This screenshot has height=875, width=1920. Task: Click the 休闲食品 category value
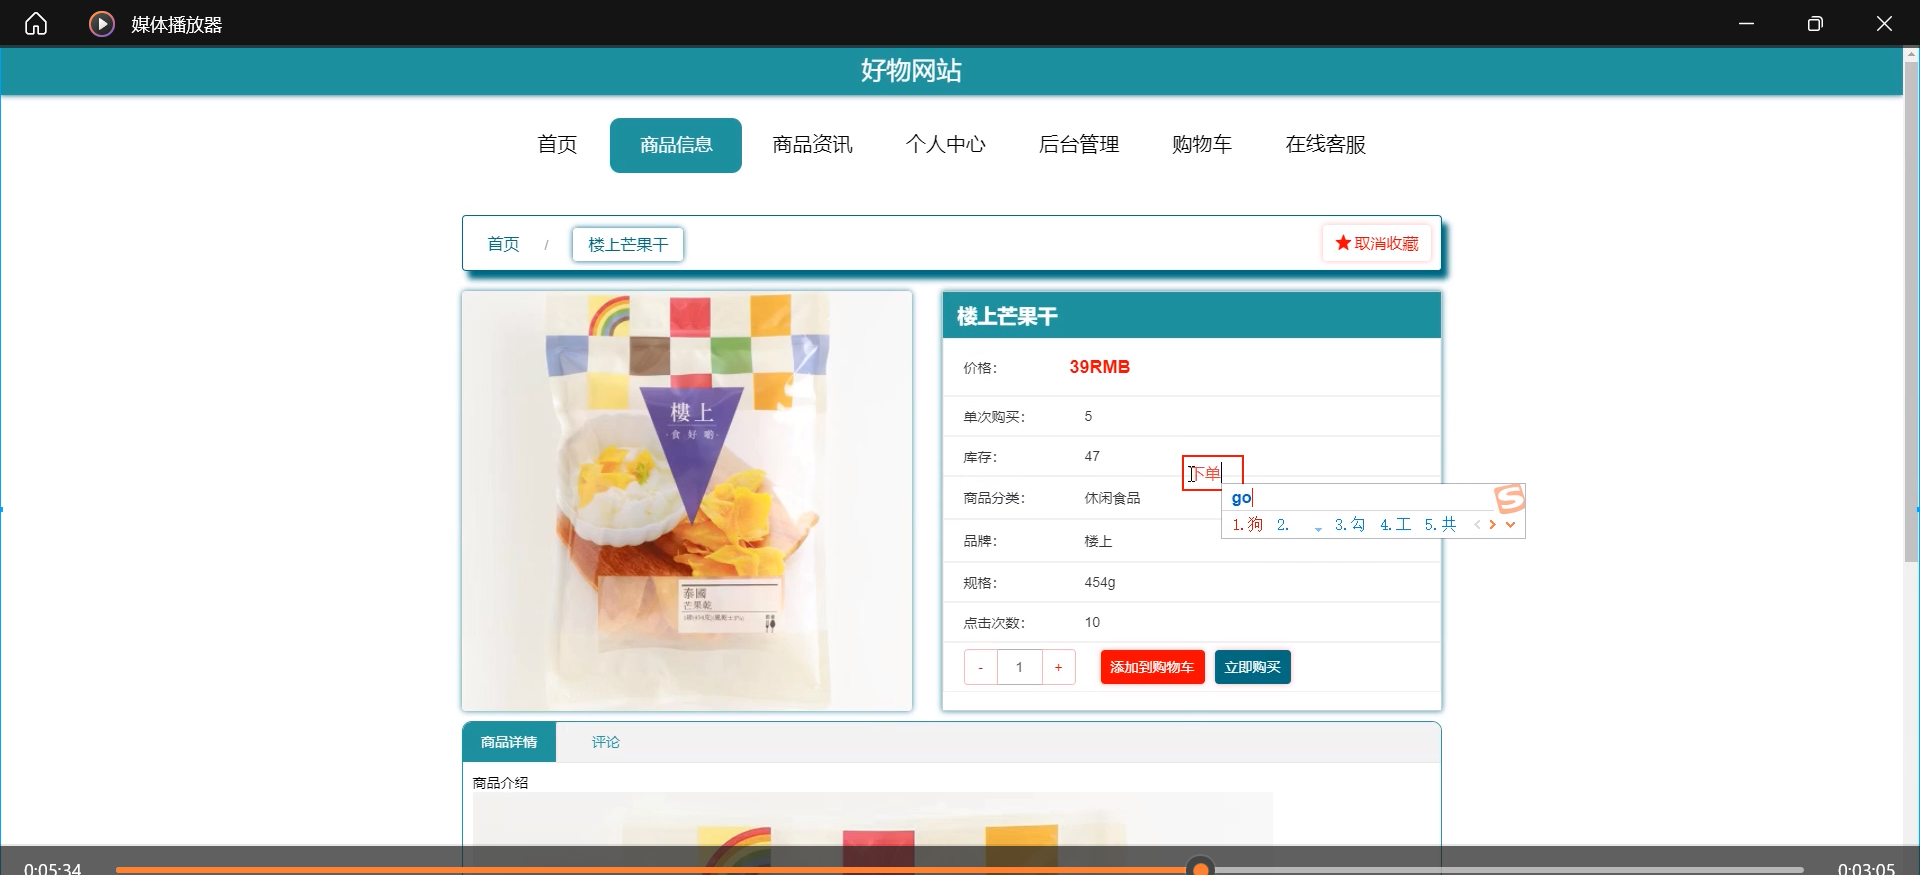point(1112,498)
